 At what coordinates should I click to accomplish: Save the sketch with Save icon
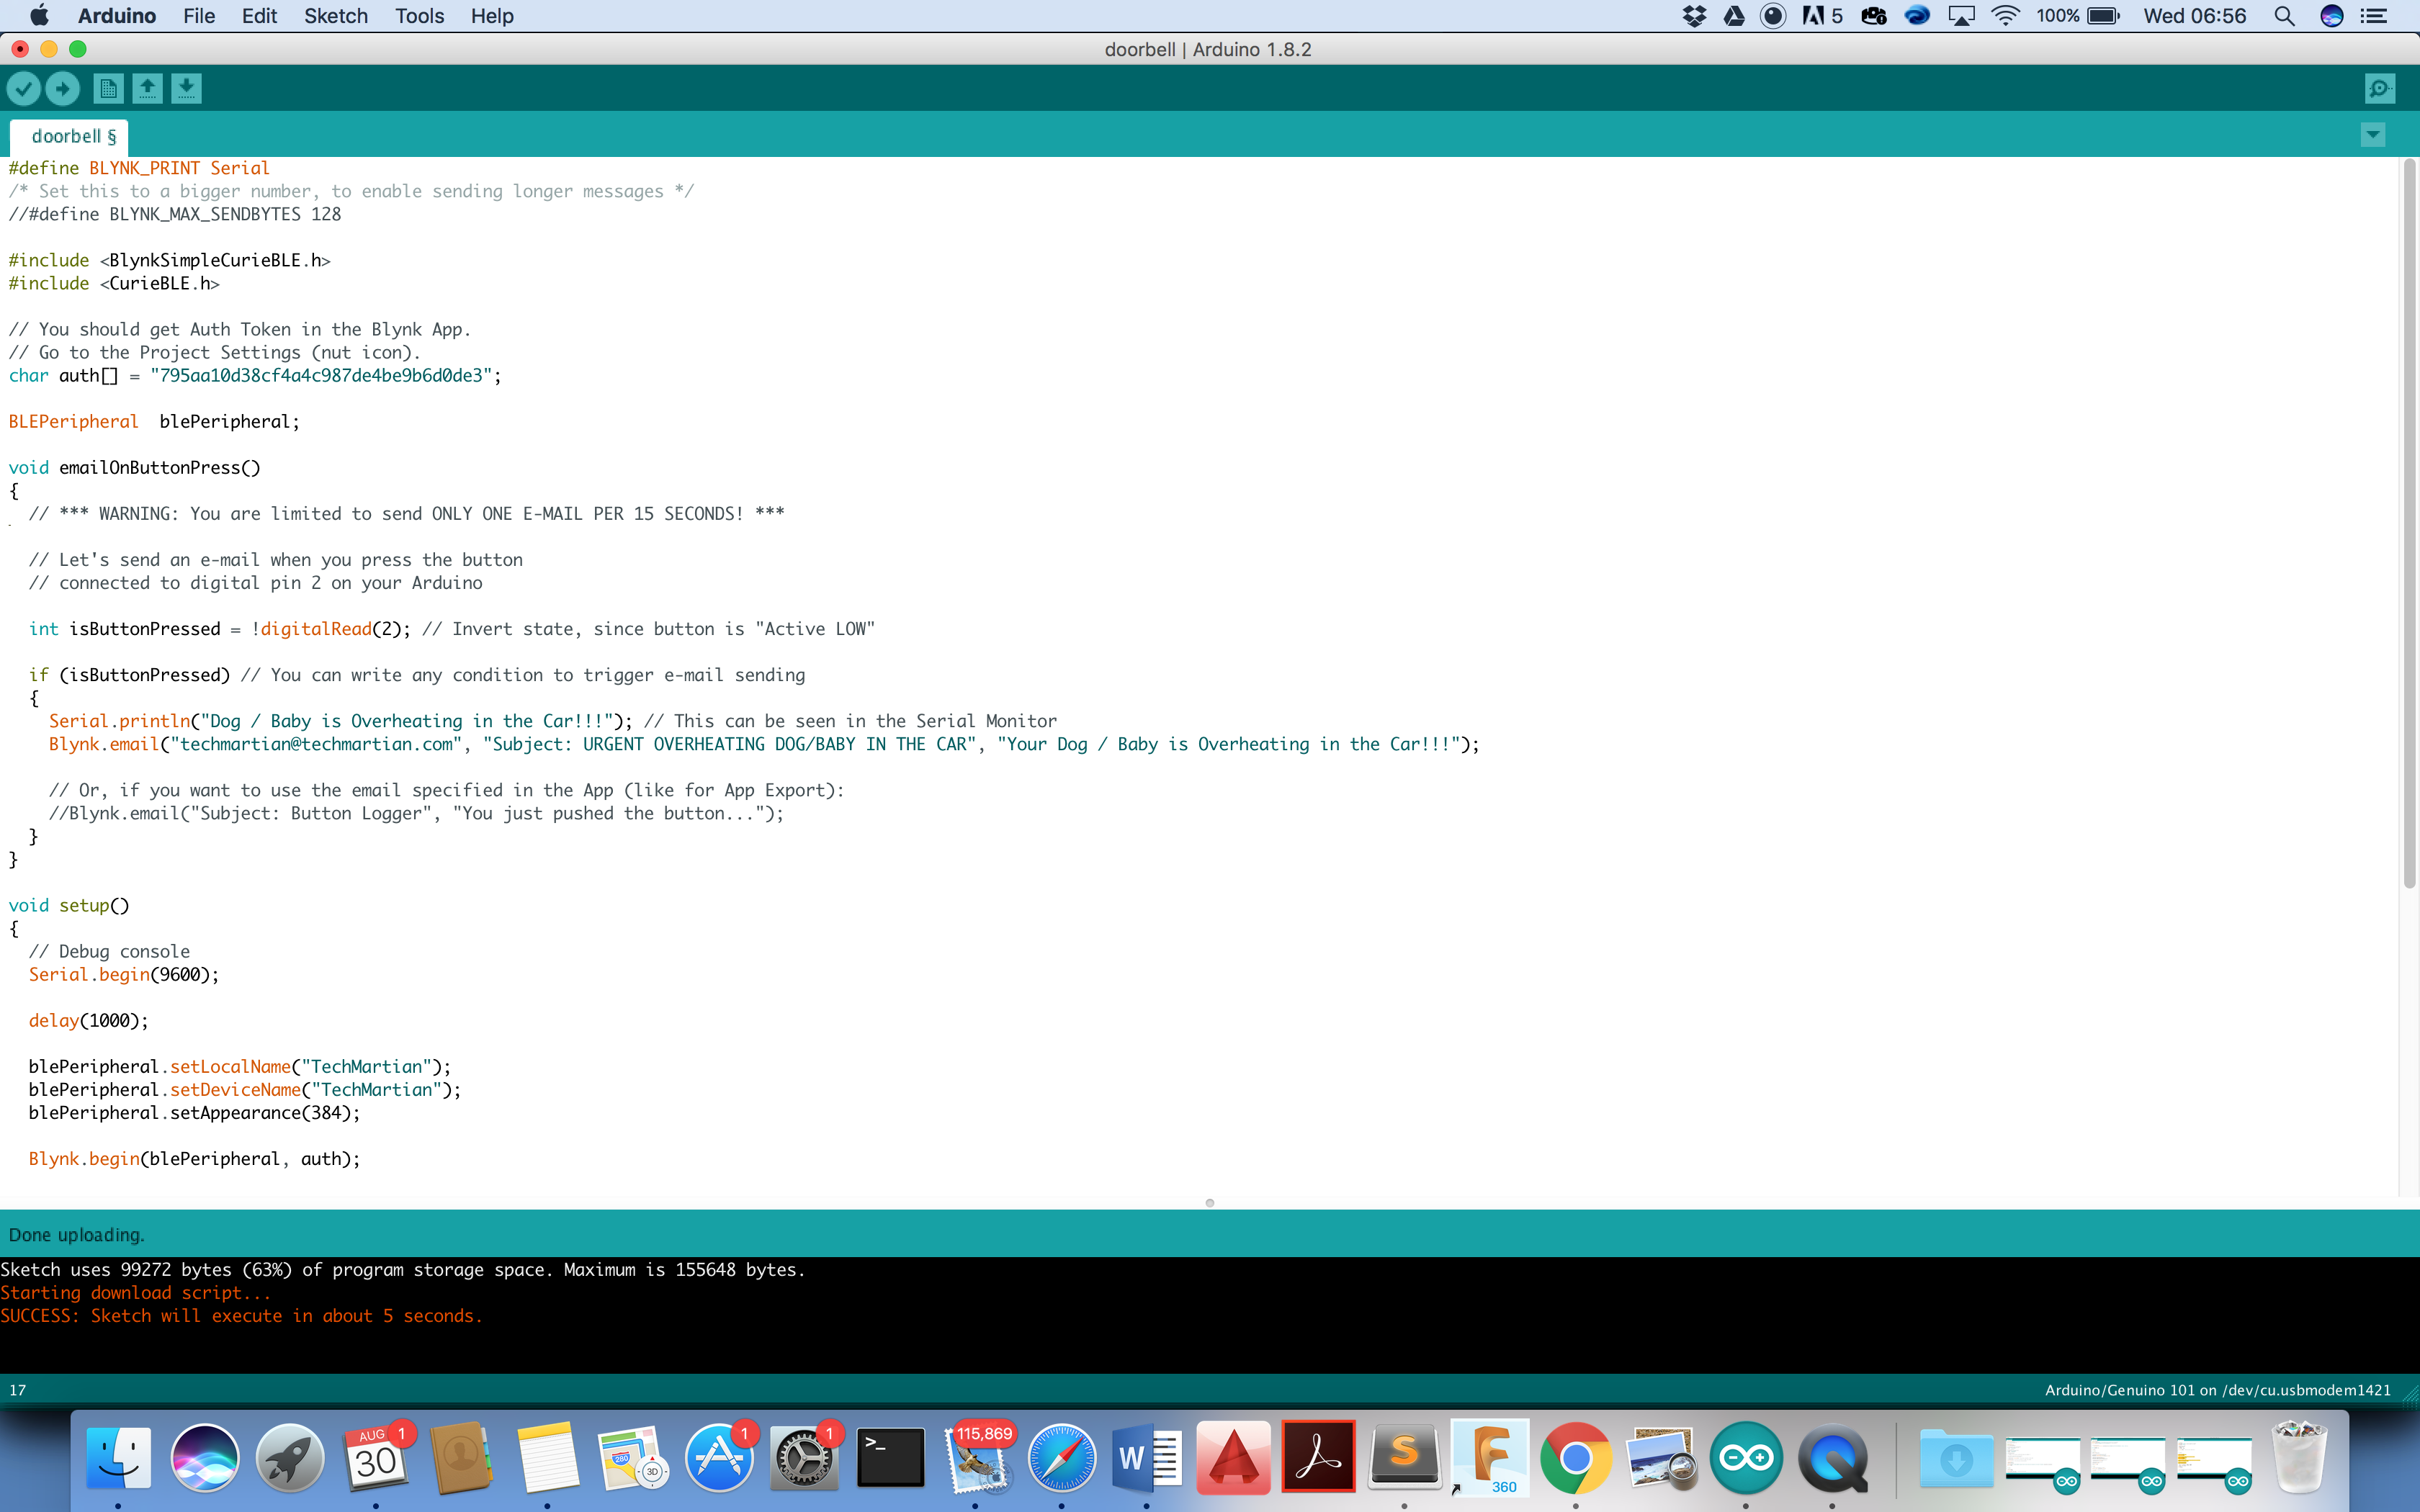(x=186, y=89)
